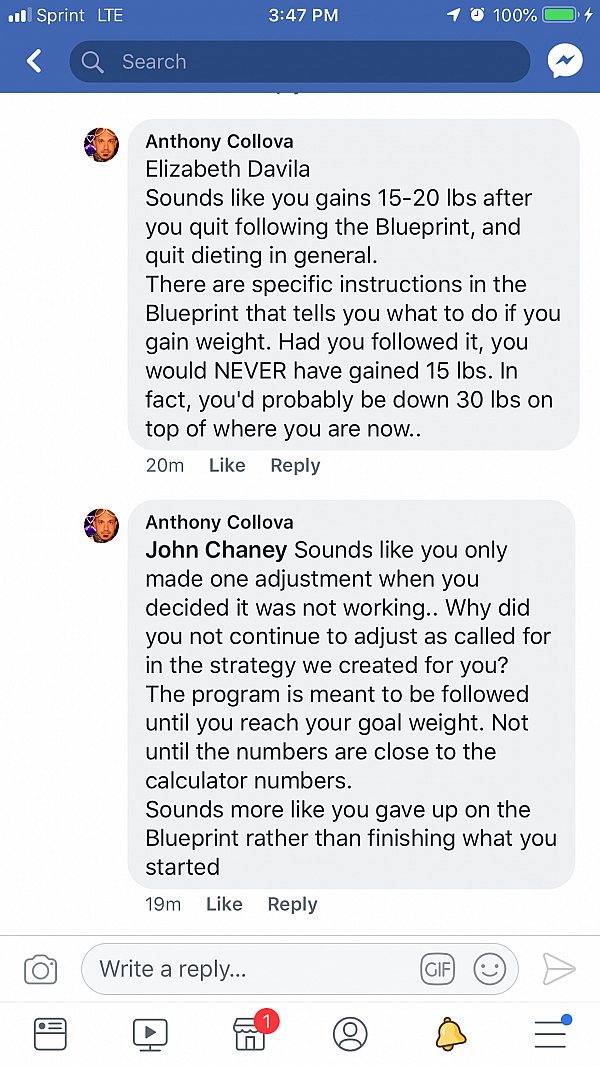Open the hamburger menu tab
Screen dimensions: 600x1066
551,1033
